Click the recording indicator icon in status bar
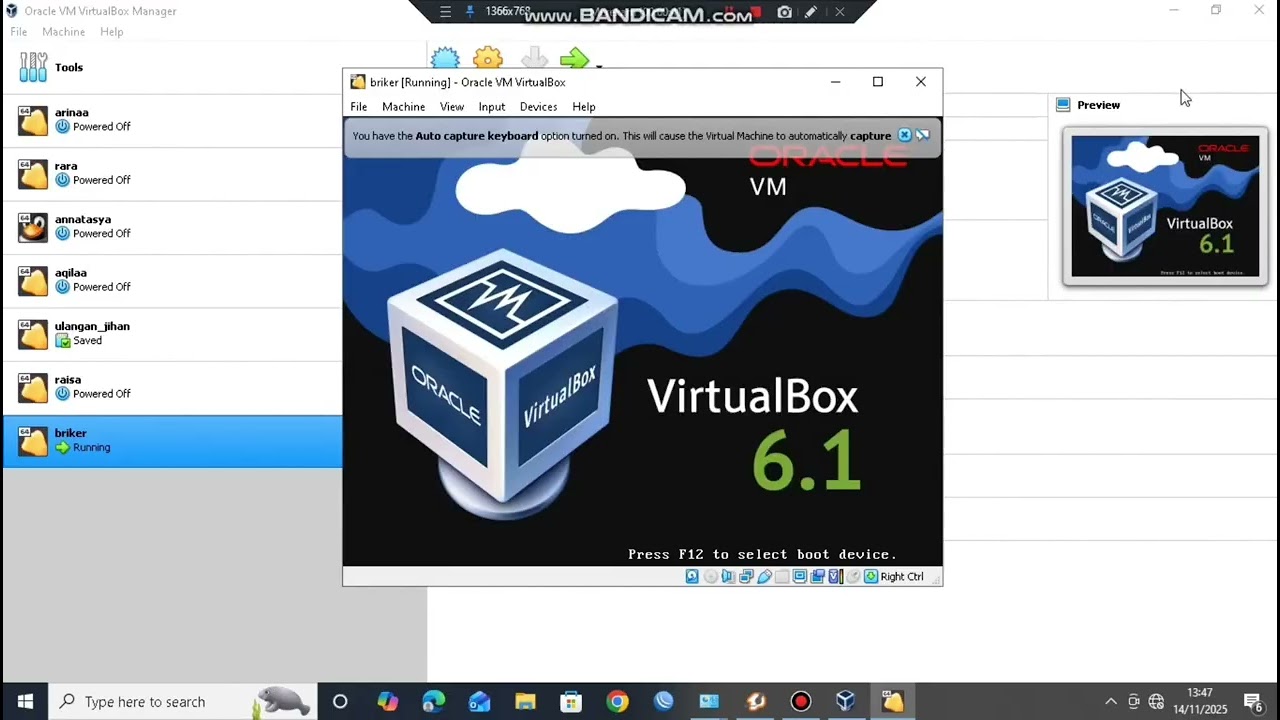1280x720 pixels. tap(818, 576)
